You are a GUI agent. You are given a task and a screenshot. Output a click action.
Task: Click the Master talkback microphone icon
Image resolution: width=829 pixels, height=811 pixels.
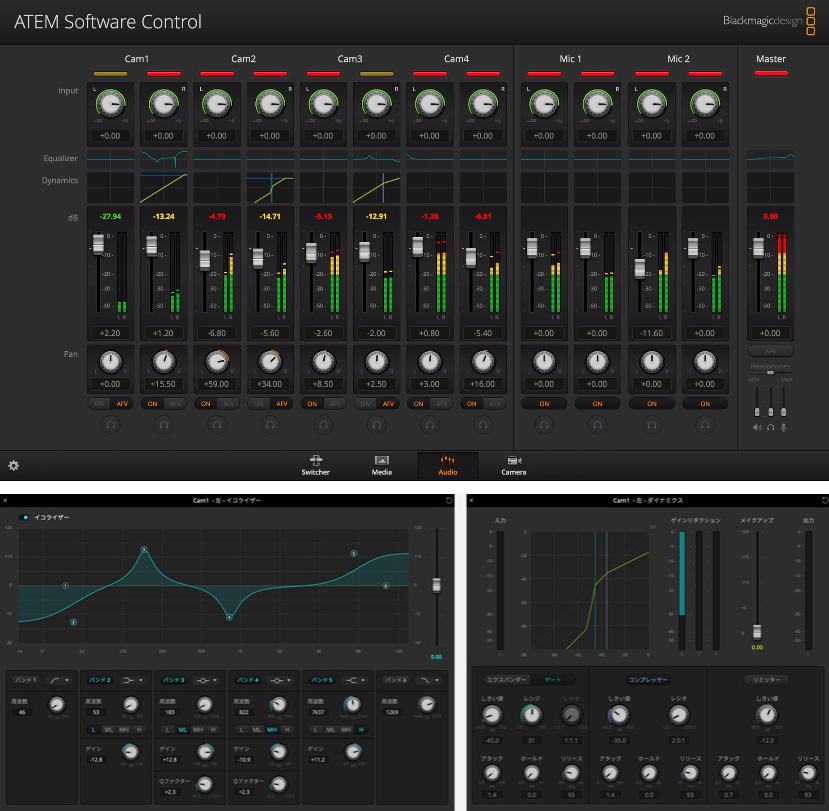784,427
